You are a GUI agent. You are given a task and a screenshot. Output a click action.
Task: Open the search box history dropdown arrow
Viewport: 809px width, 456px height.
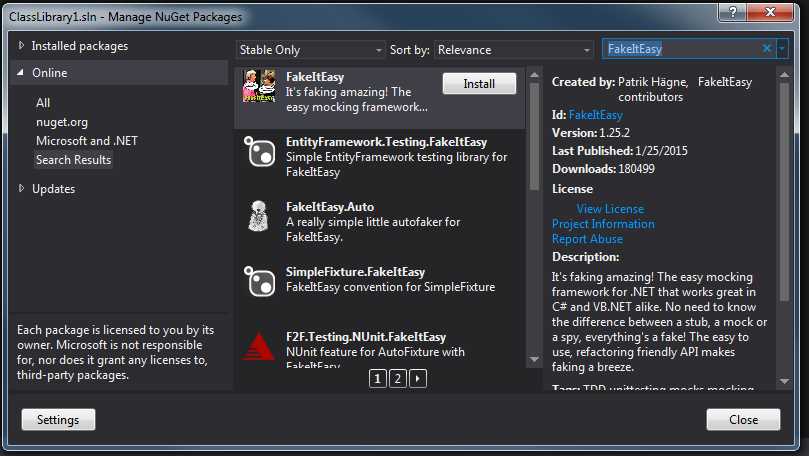tap(782, 48)
